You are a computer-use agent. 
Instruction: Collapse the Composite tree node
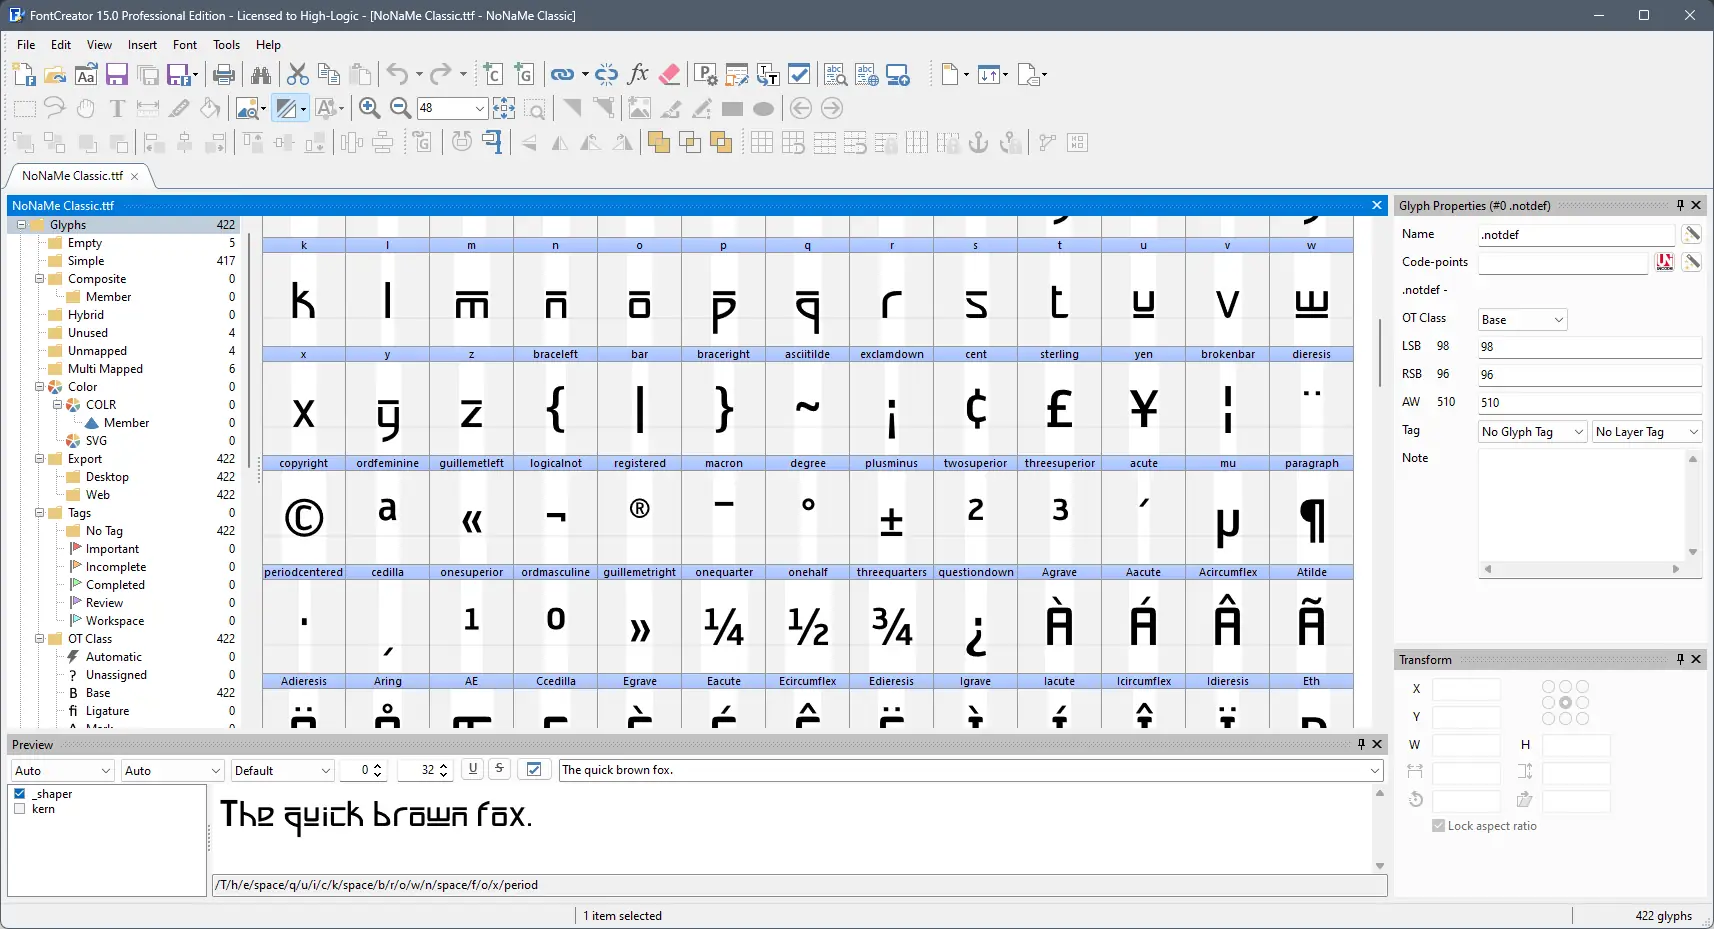coord(39,279)
